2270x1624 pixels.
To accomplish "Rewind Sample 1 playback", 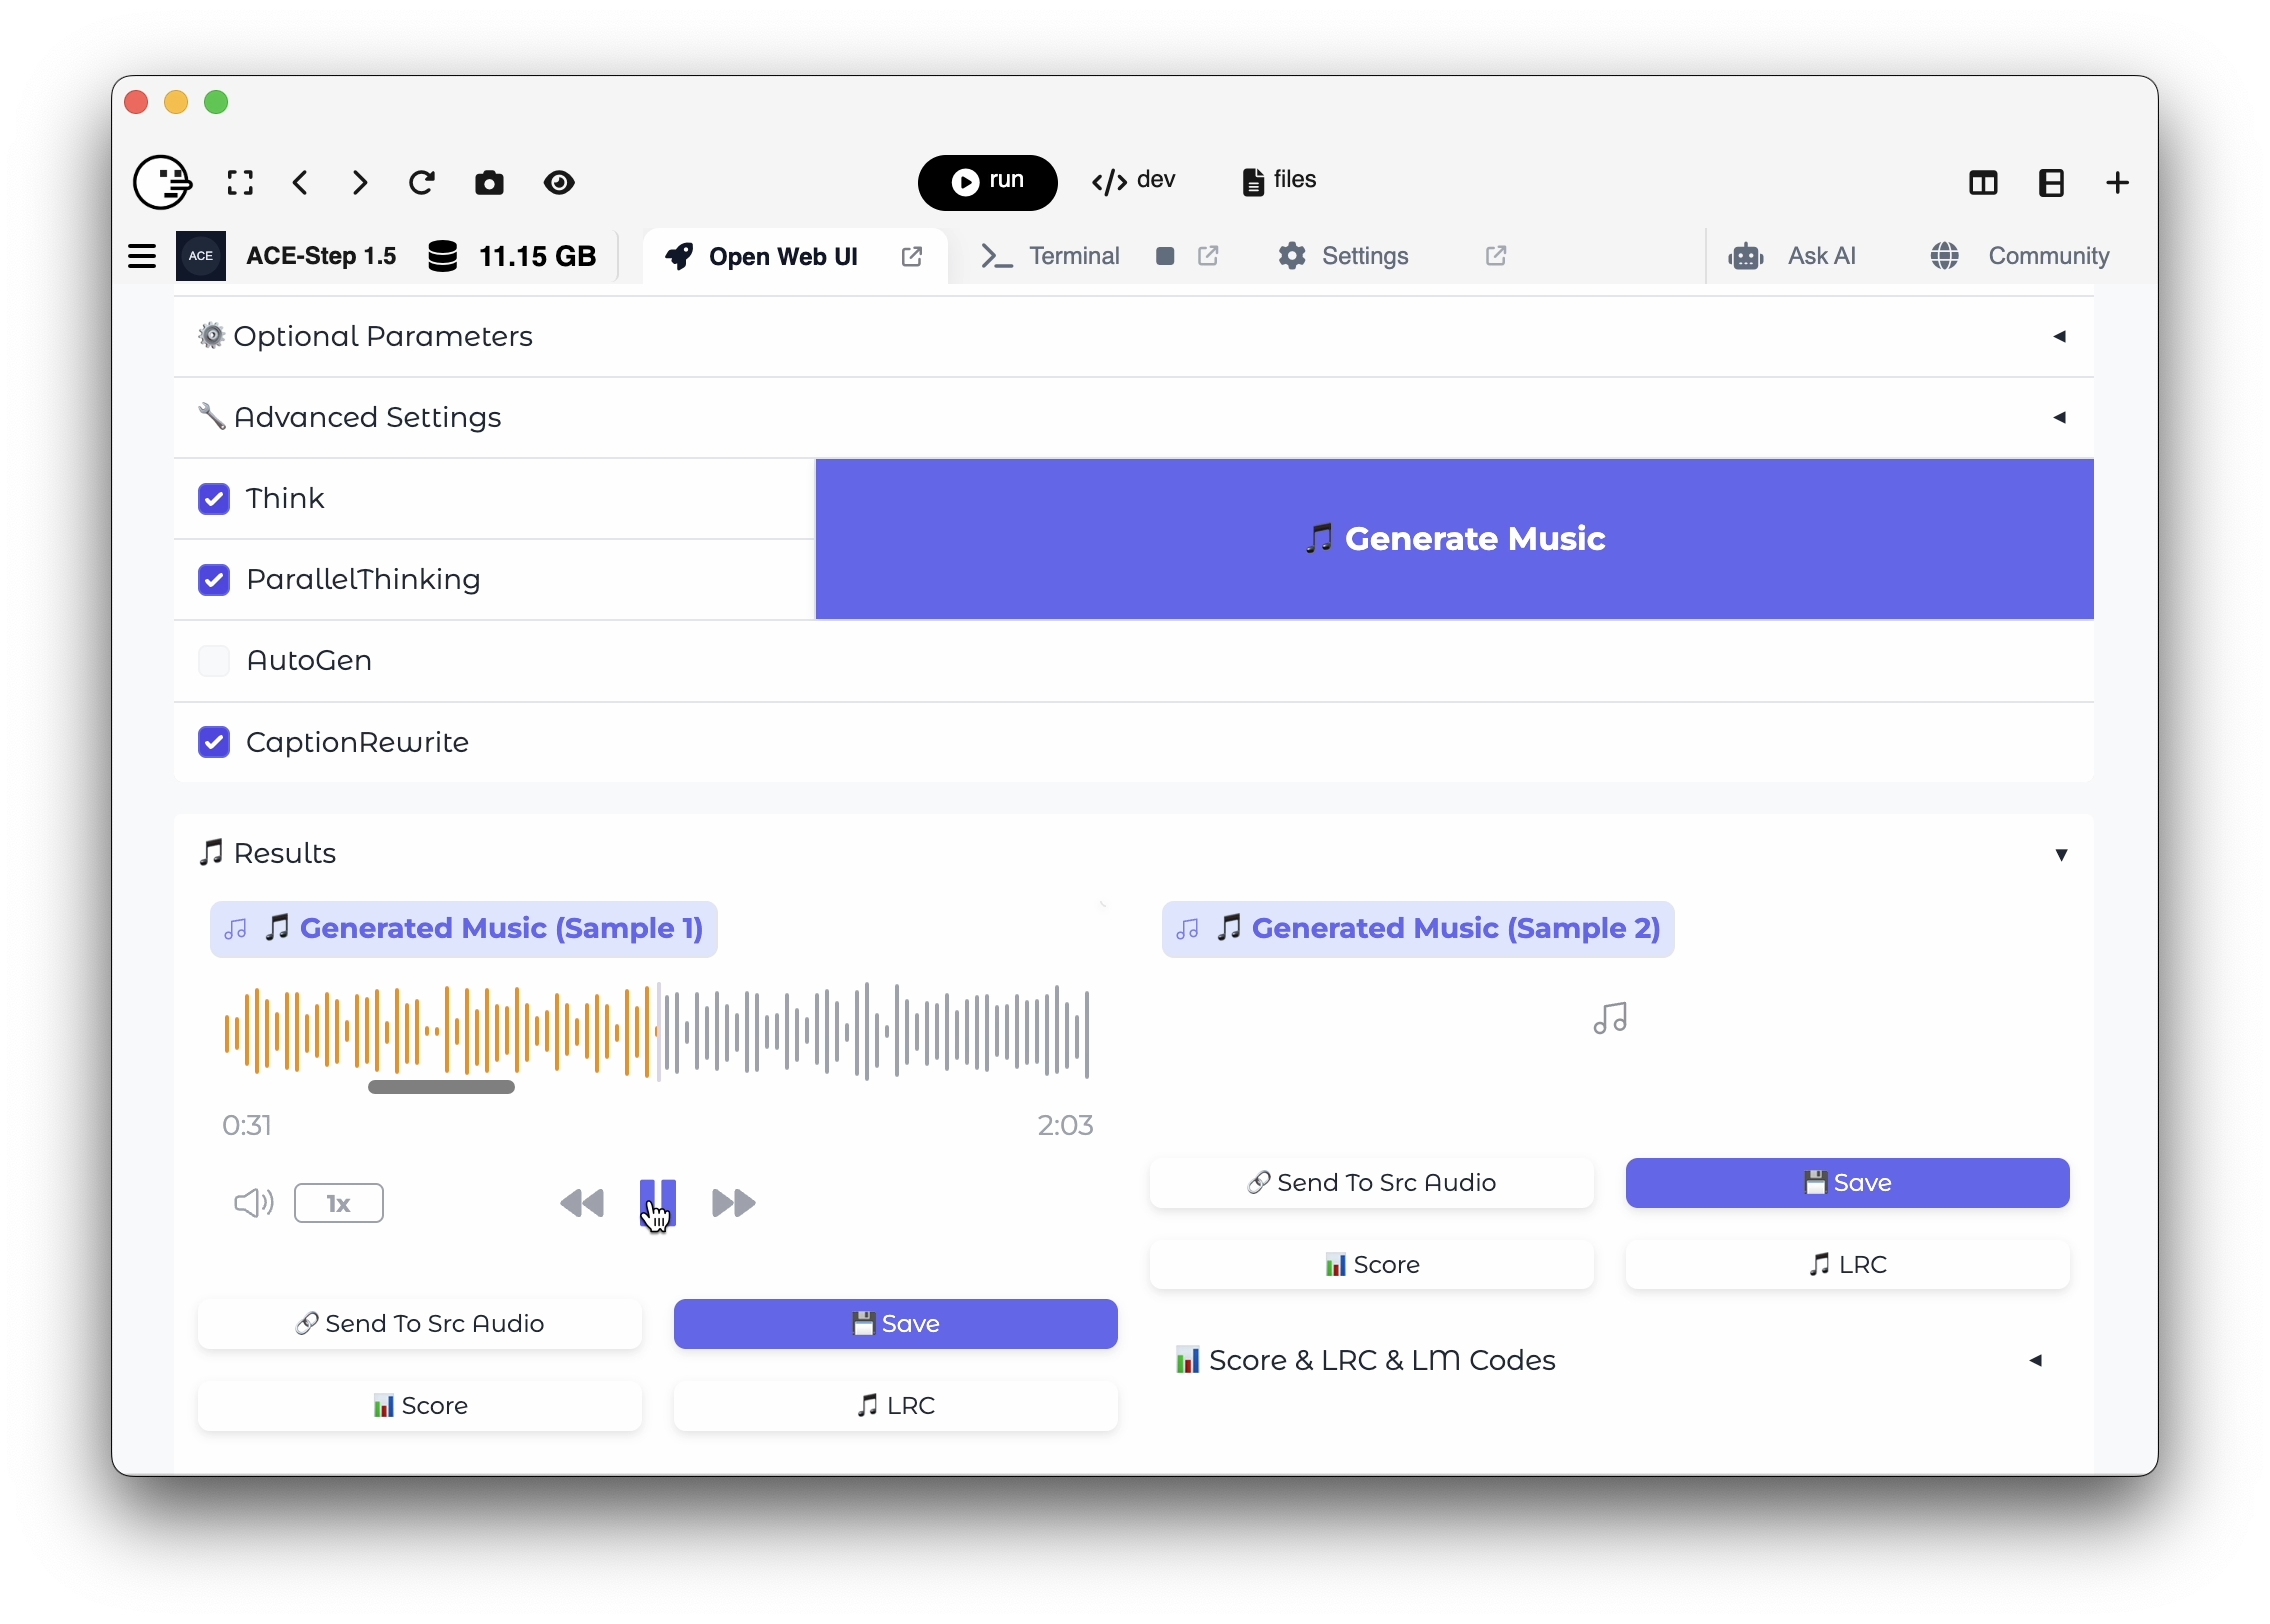I will tap(582, 1203).
